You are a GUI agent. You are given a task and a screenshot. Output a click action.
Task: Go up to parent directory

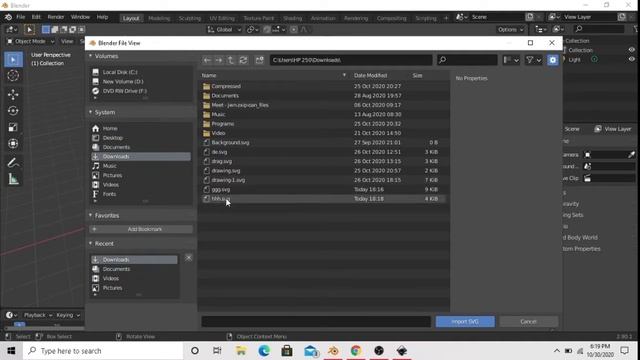pyautogui.click(x=231, y=60)
